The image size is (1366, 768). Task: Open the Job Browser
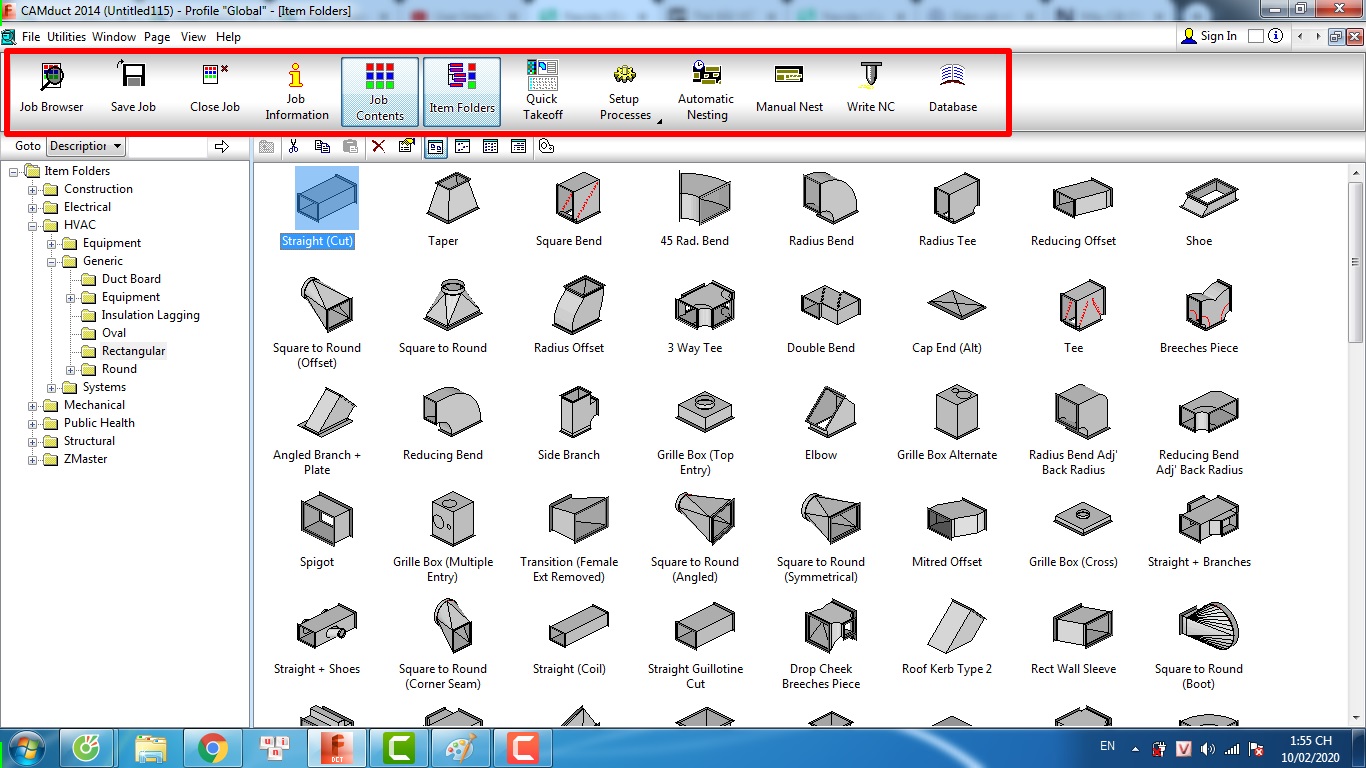pos(52,90)
